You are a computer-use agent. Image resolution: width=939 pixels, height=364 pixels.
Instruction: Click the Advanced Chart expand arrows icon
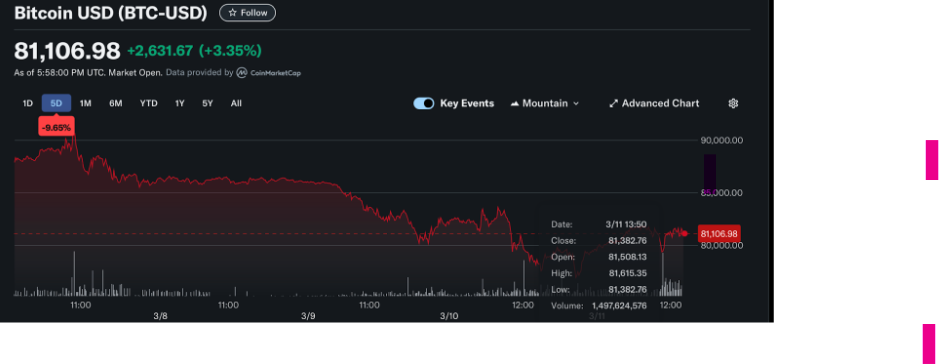[613, 104]
